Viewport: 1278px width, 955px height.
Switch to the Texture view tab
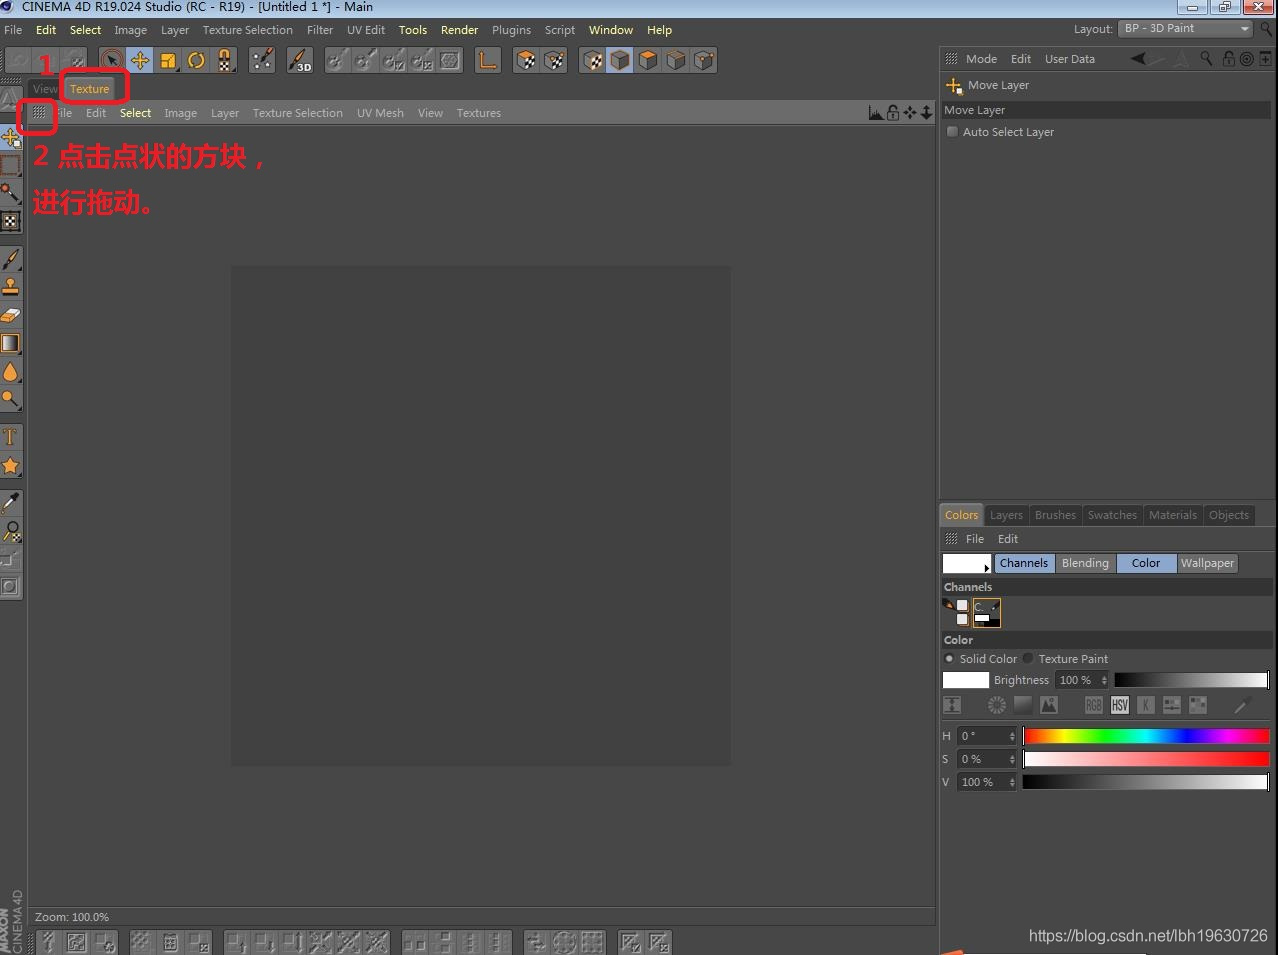[89, 89]
